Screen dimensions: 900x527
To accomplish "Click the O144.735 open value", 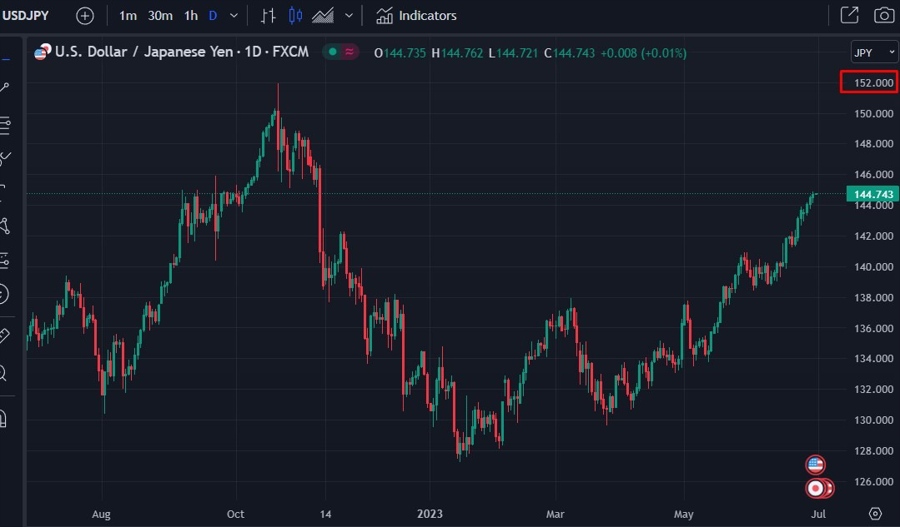I will pos(399,53).
